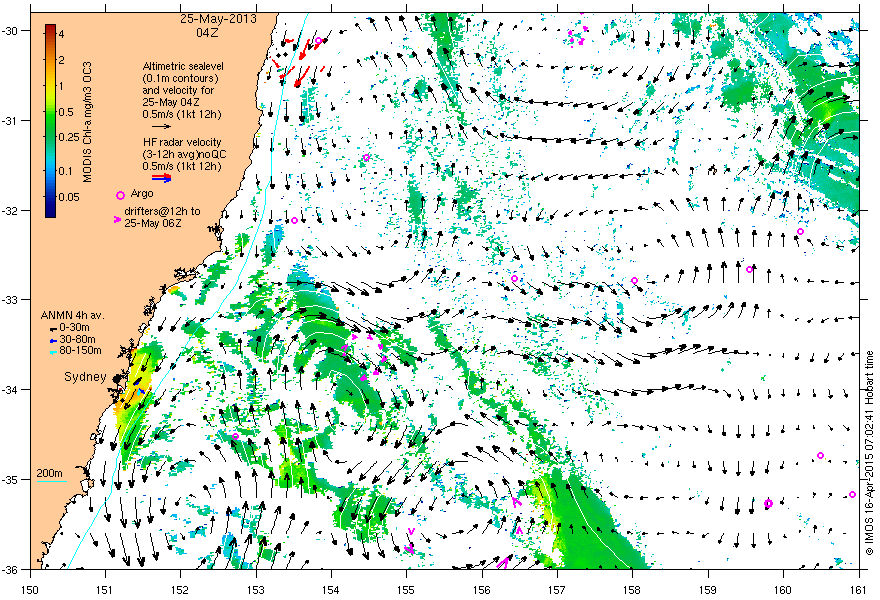The height and width of the screenshot is (600, 880).
Task: Click the black Sydney location marker on coast
Action: pyautogui.click(x=118, y=380)
